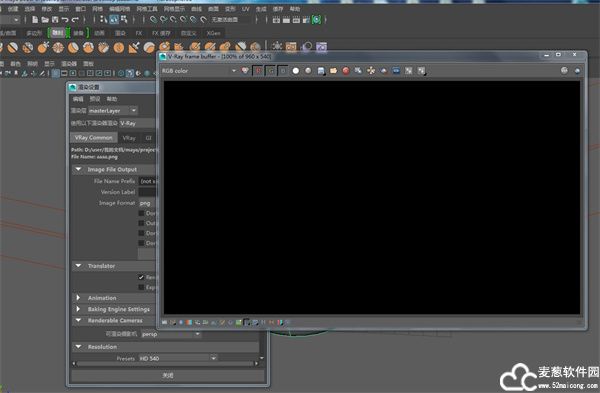Click Load image folder icon in VFB
This screenshot has height=393, width=600.
(333, 70)
